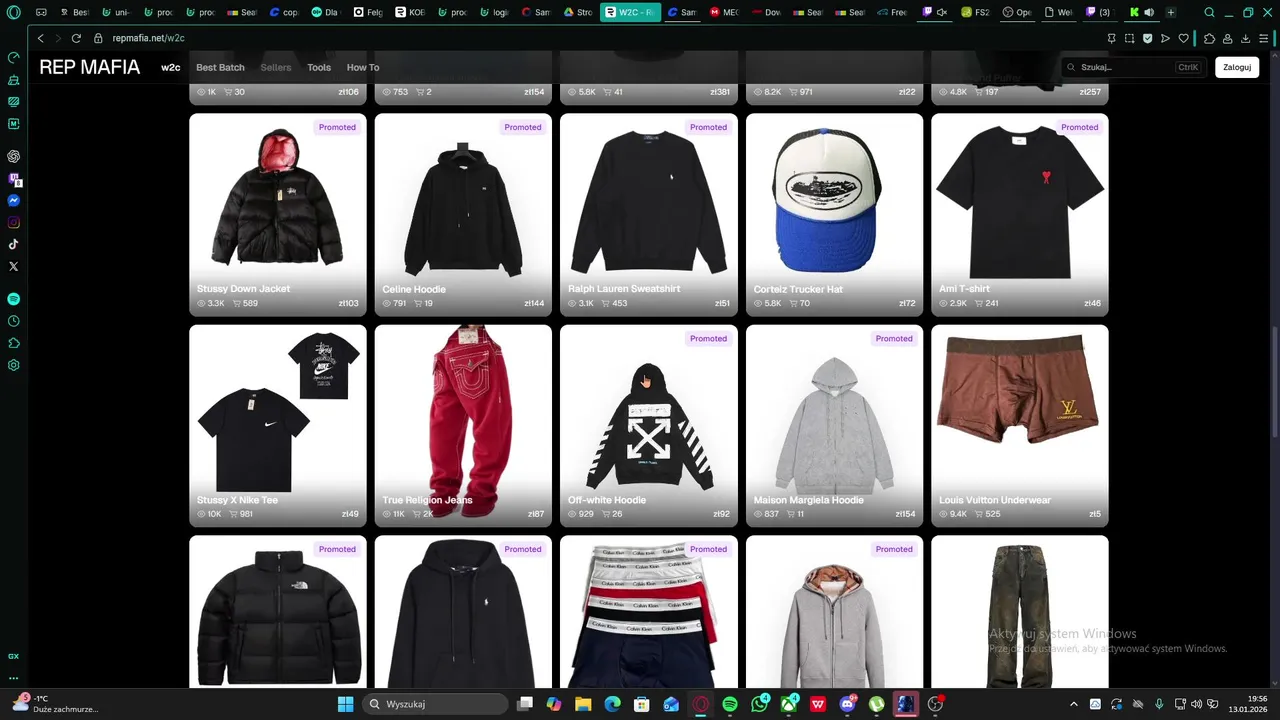Screen dimensions: 1280x720
Task: Open Twitch icon in Opera sidebar
Action: [14, 179]
